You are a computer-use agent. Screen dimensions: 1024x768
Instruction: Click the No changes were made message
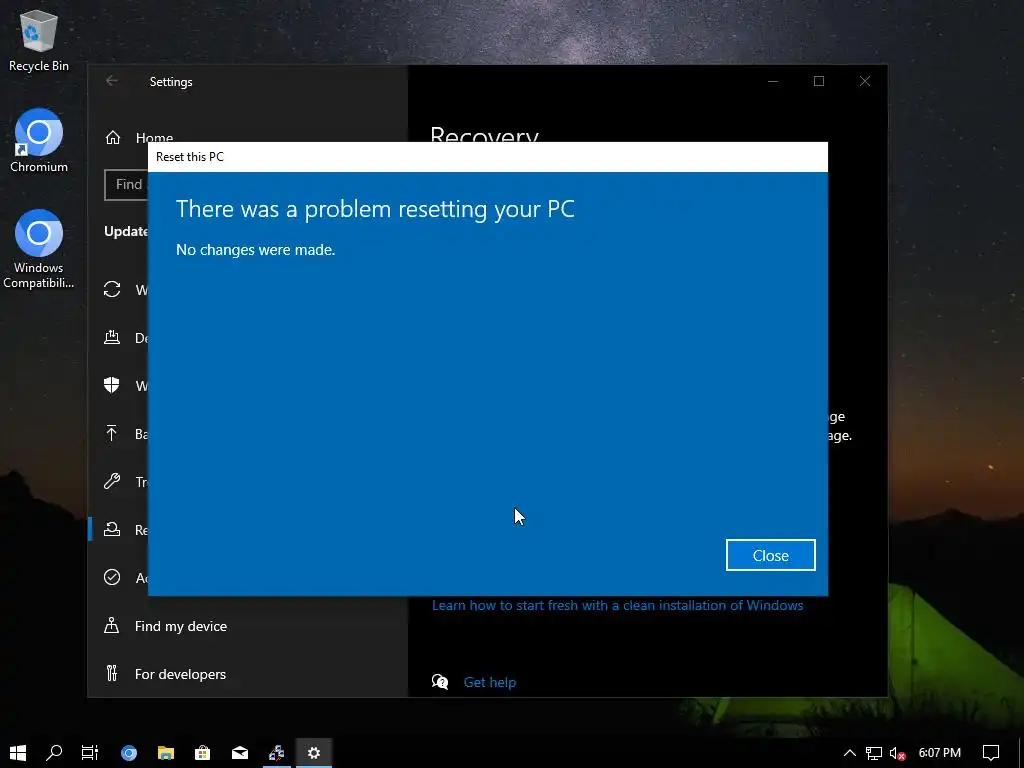[x=255, y=250]
